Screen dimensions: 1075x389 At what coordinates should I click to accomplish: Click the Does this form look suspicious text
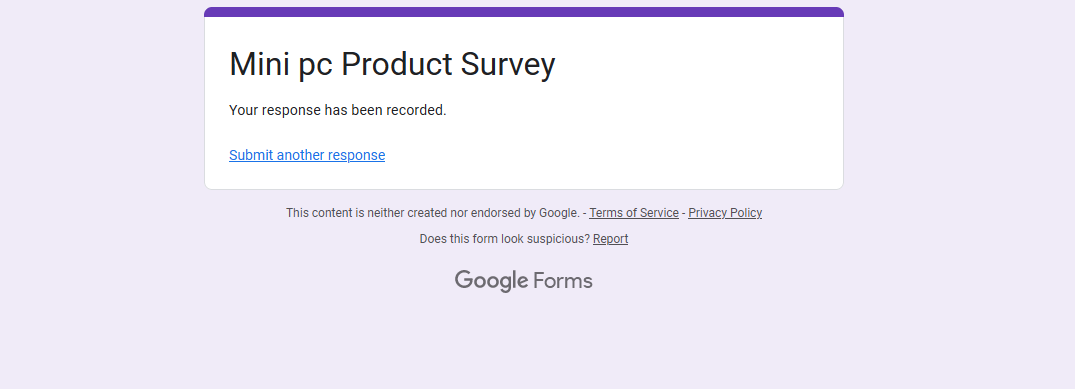tap(505, 239)
